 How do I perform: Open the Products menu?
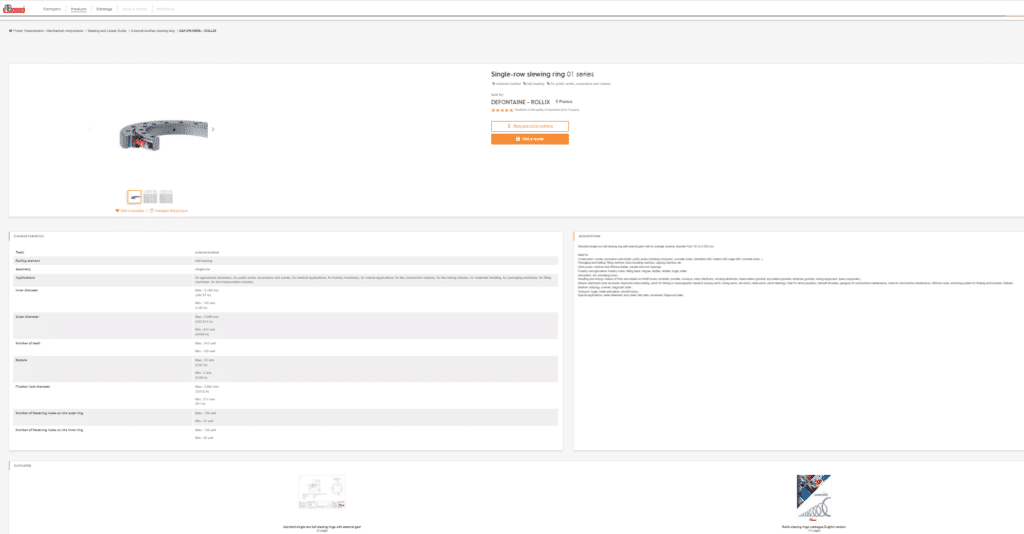[x=78, y=8]
